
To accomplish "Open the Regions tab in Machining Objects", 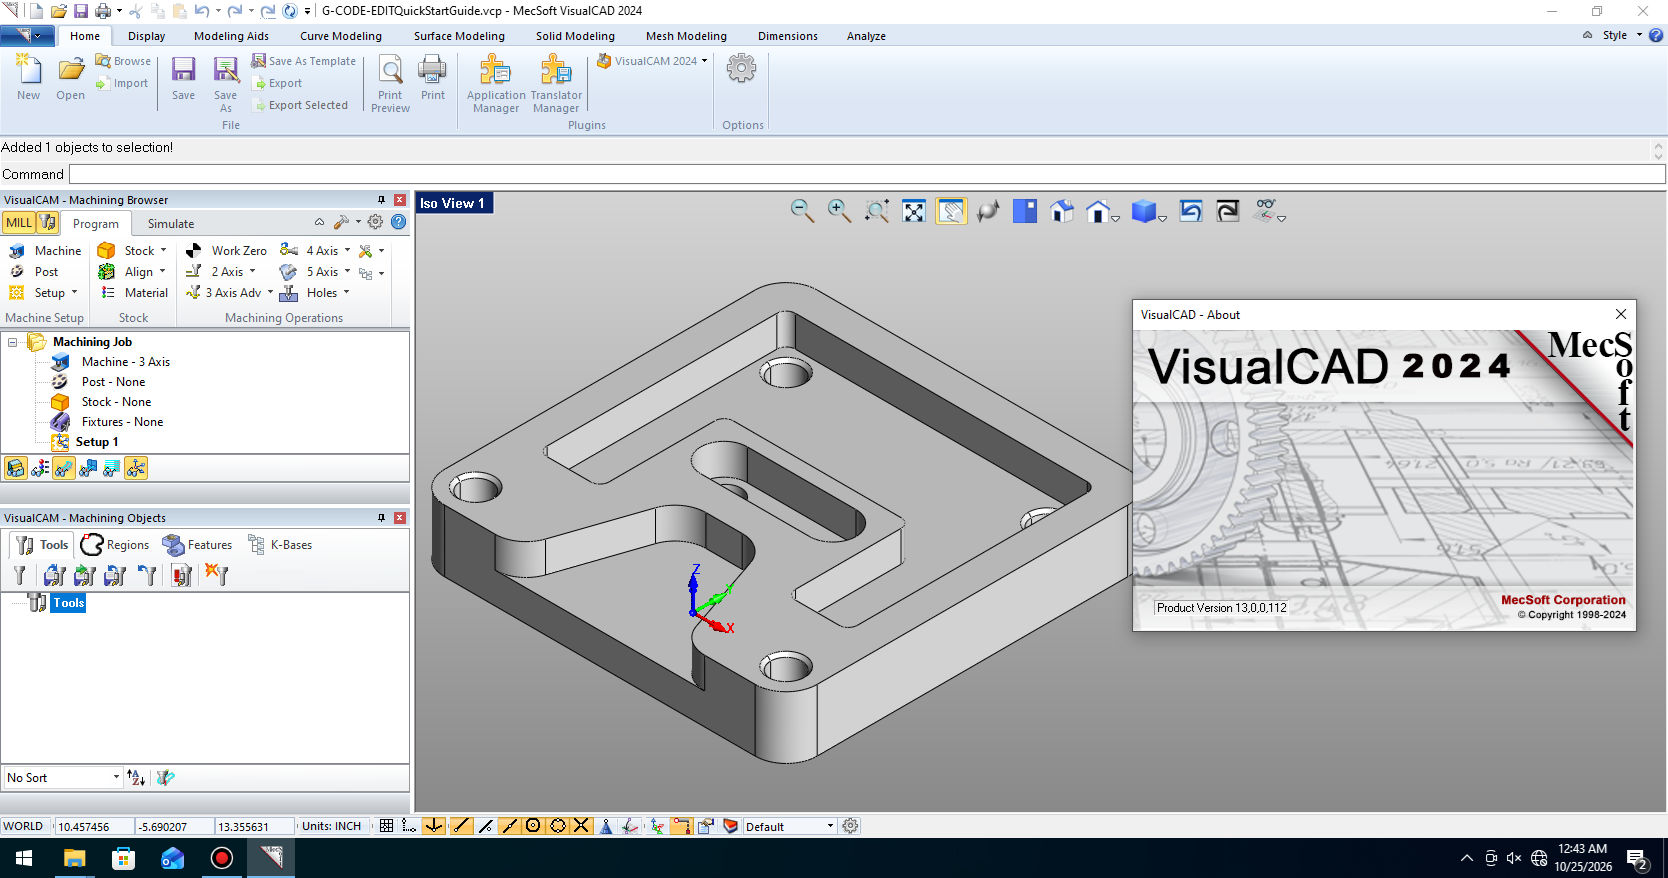I will tap(115, 545).
